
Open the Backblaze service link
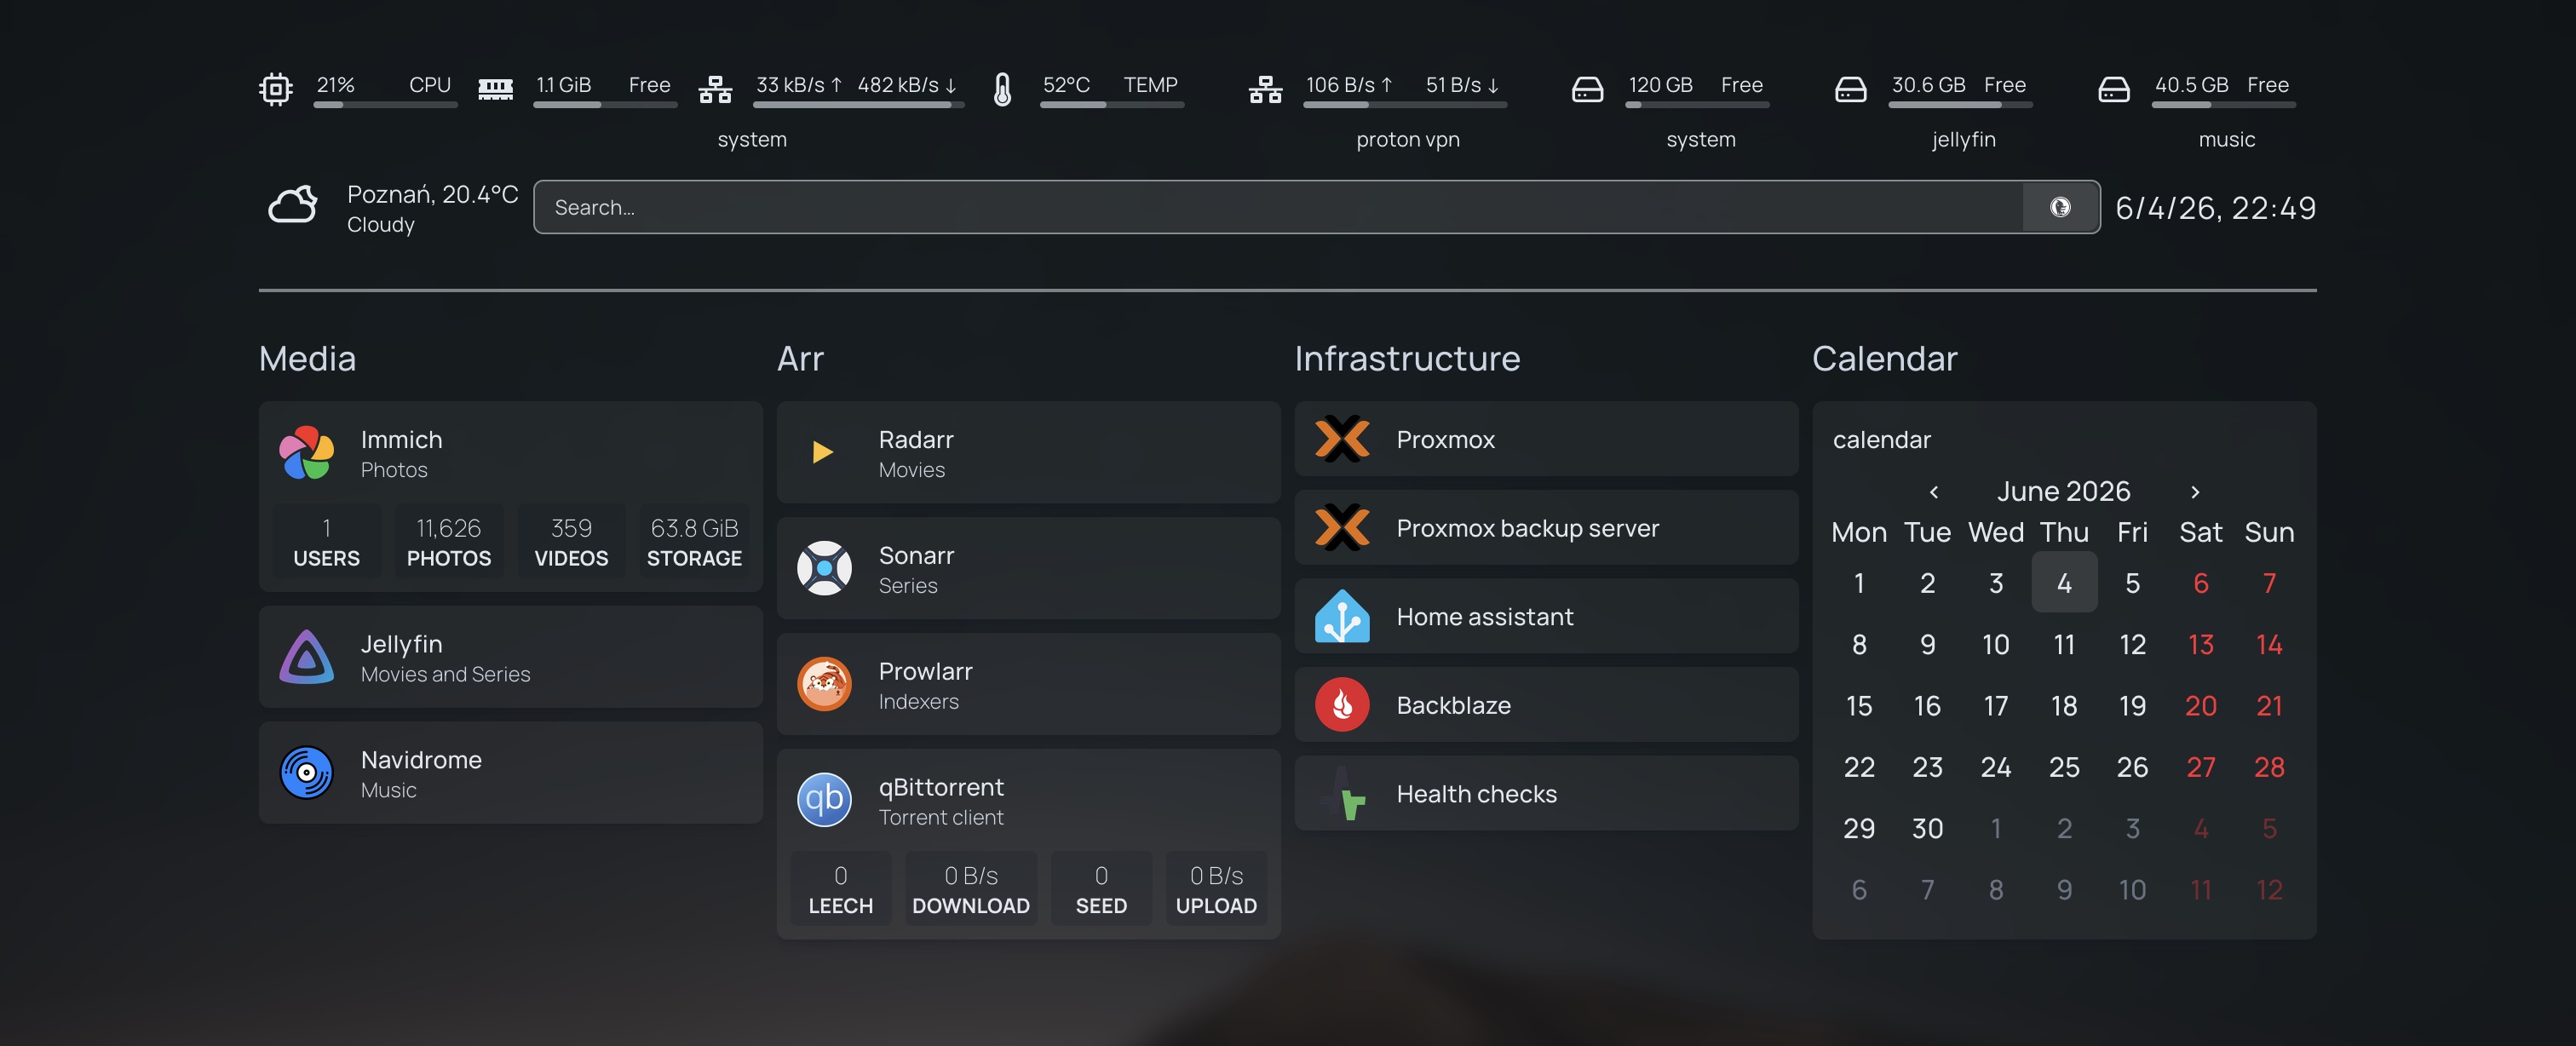[1546, 705]
